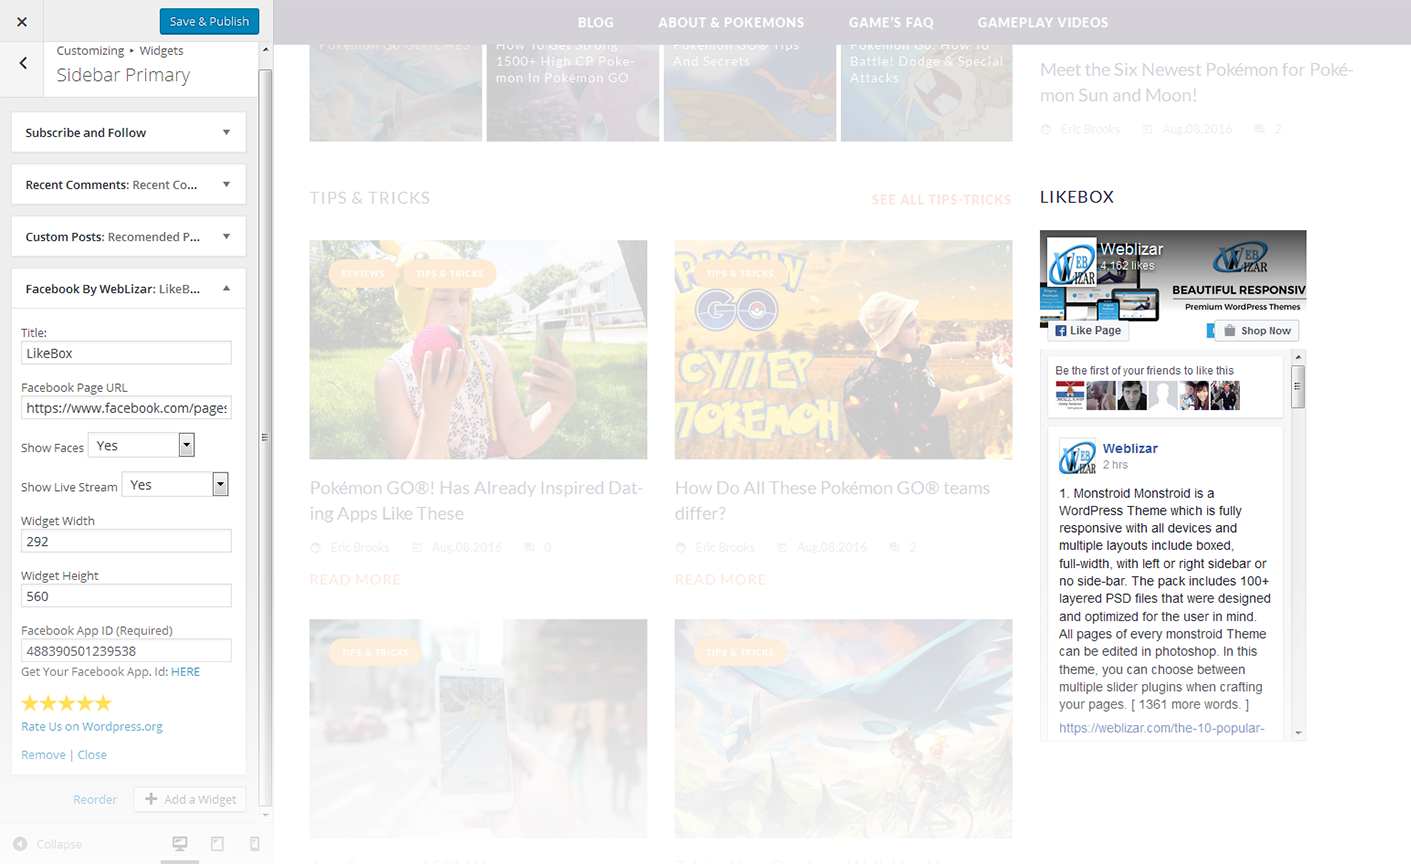Click the five-star rating icons
This screenshot has height=864, width=1411.
67,703
